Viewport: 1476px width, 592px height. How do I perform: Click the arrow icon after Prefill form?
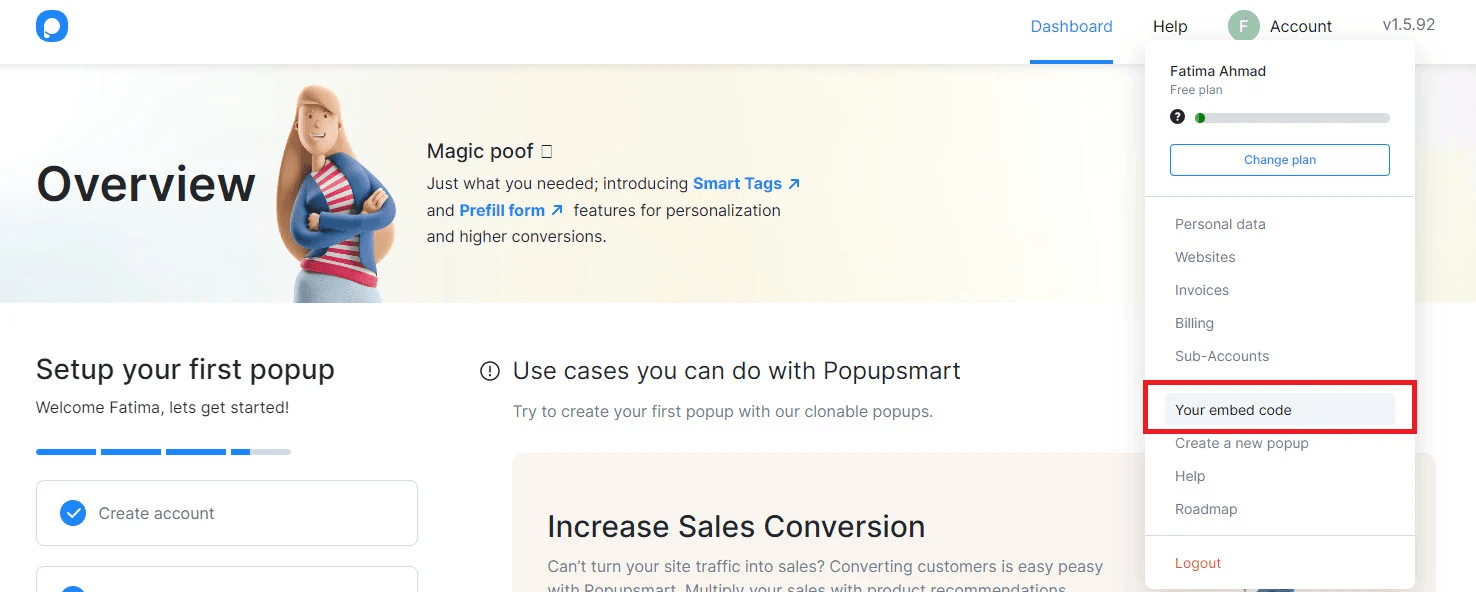tap(557, 211)
